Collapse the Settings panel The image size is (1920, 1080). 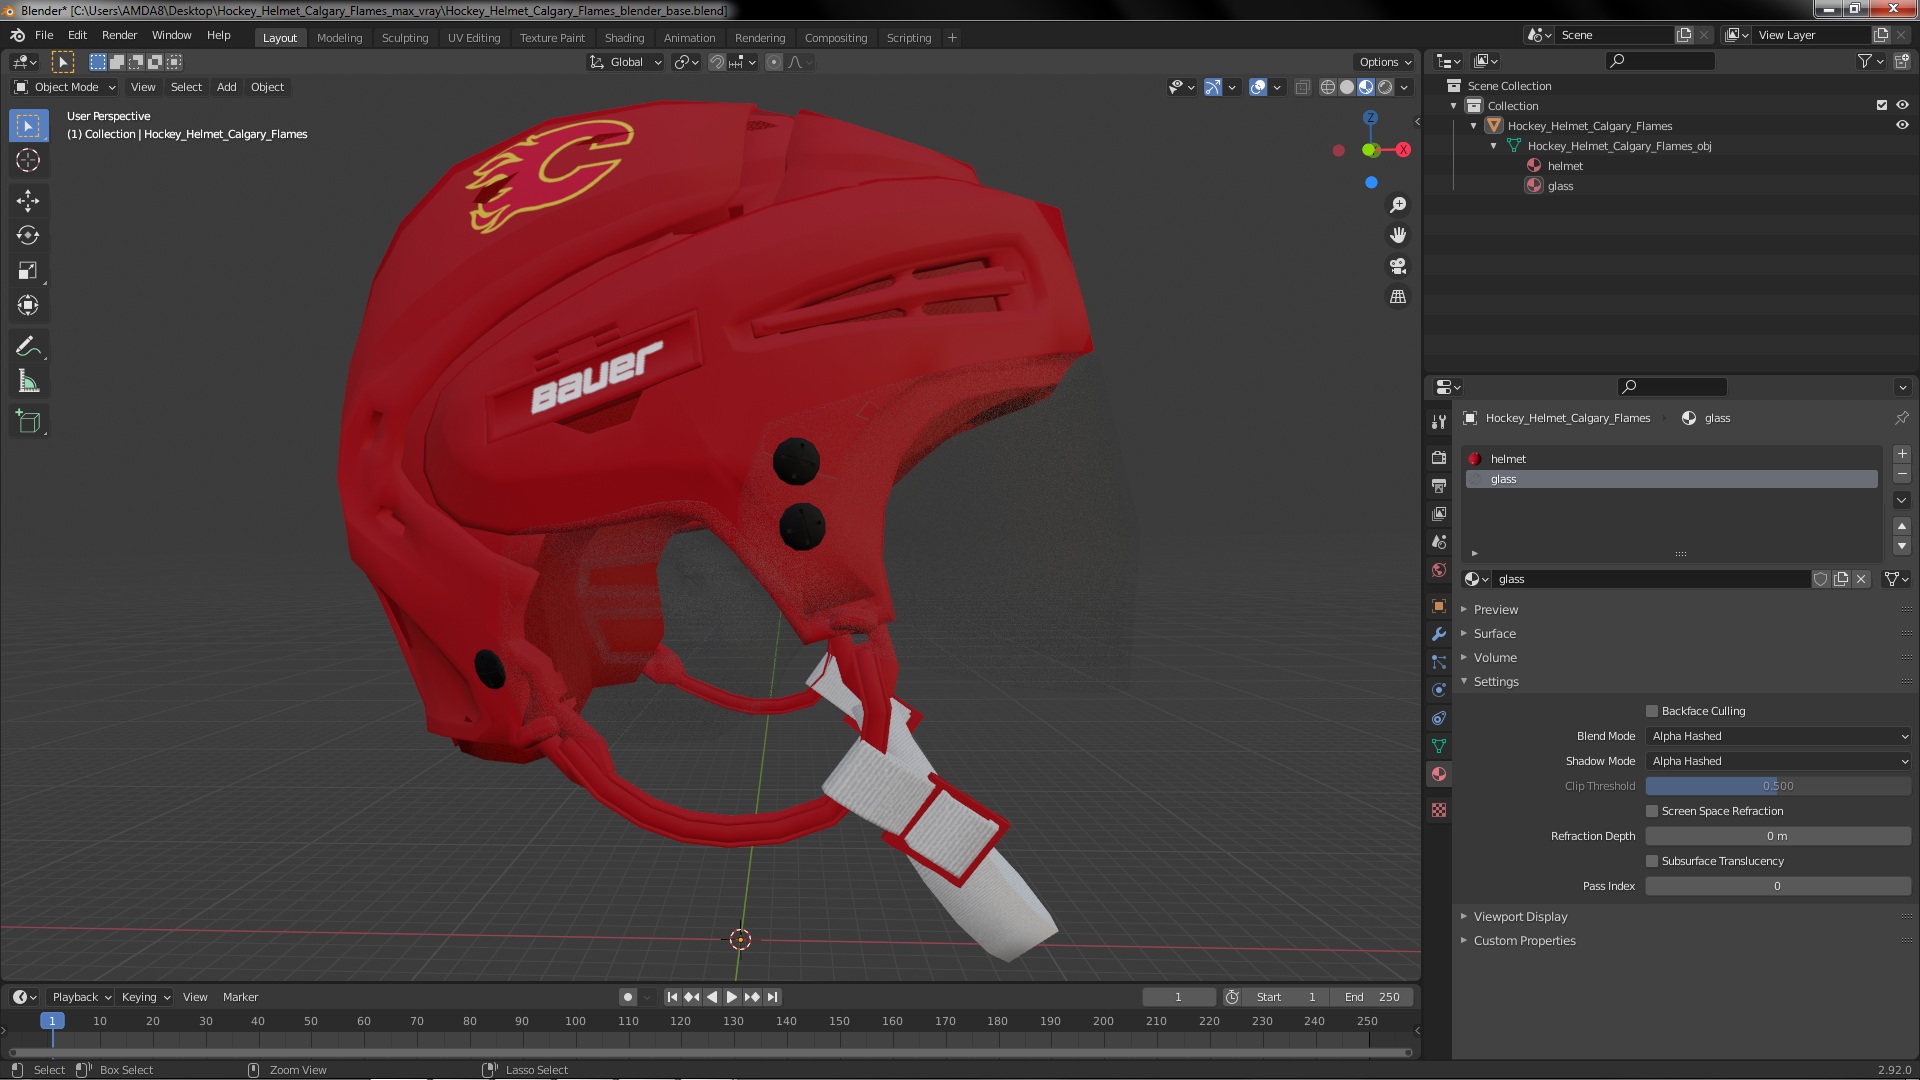[x=1496, y=681]
